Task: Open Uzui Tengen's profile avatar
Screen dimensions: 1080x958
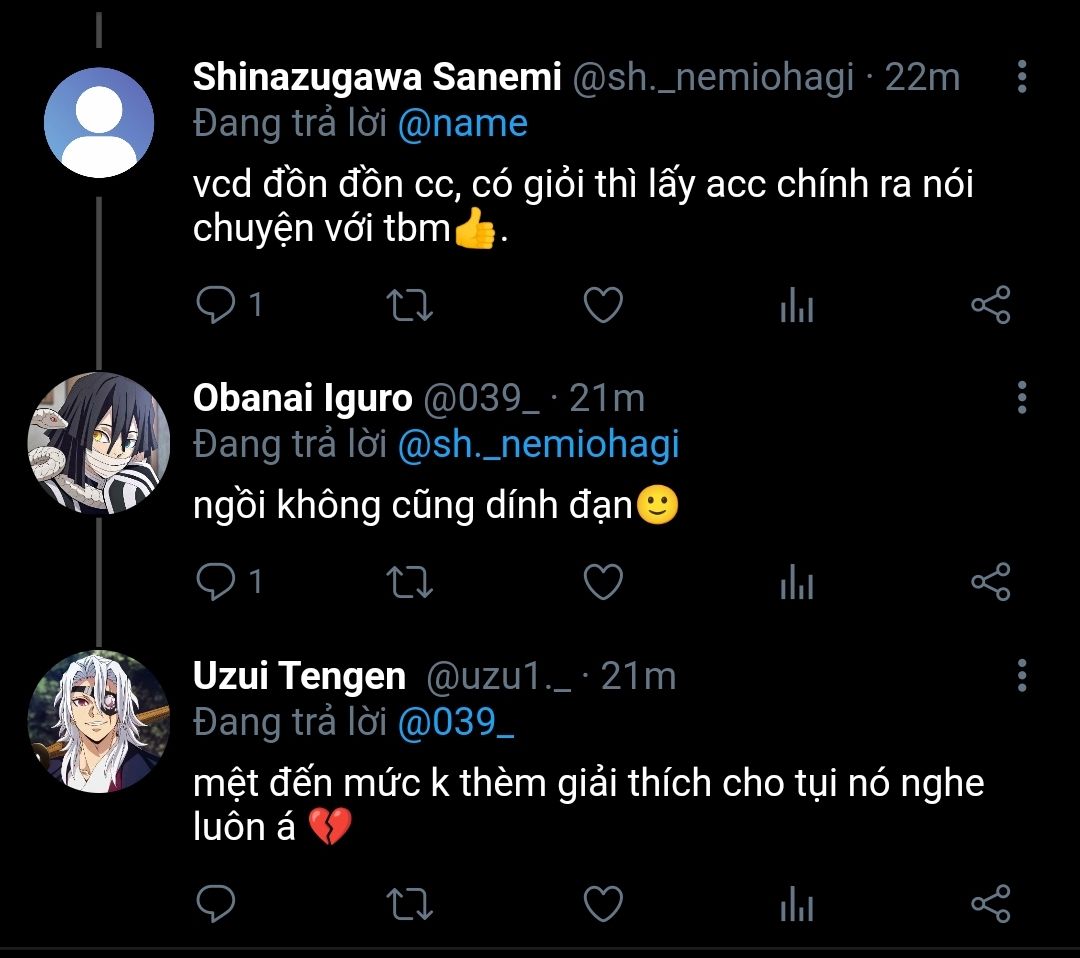Action: pyautogui.click(x=98, y=722)
